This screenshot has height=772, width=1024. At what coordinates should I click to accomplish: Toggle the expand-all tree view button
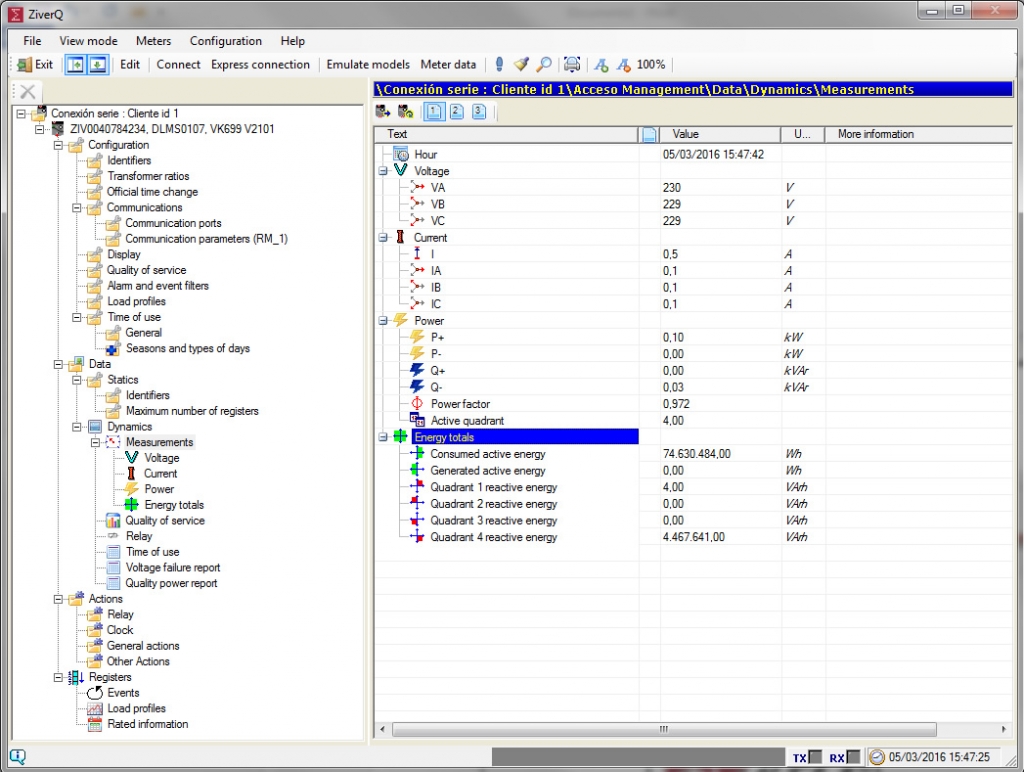click(76, 65)
